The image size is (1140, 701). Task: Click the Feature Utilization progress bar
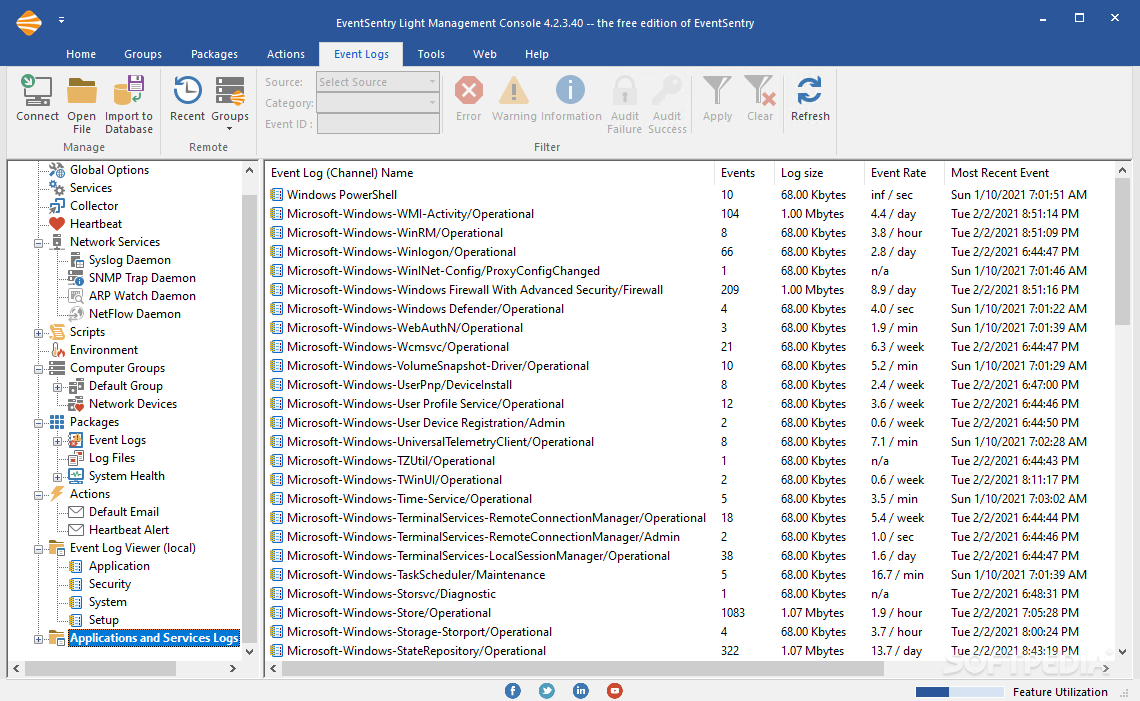click(959, 692)
